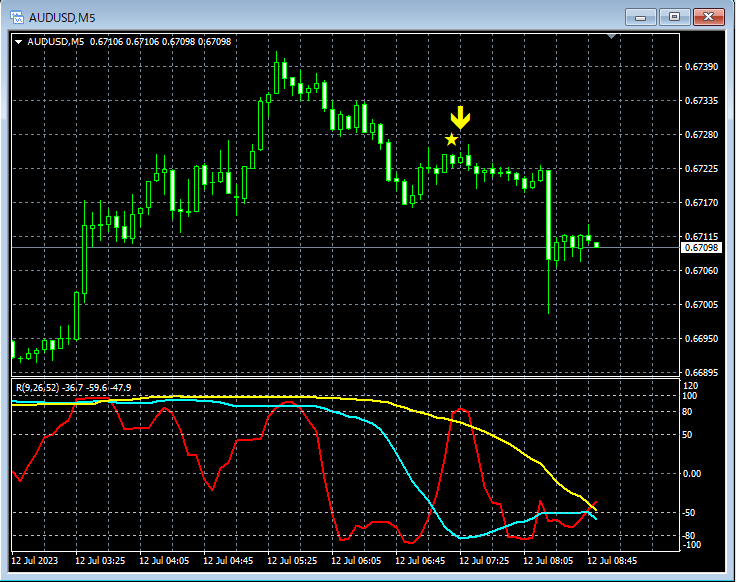Click the 0.66895 price axis label
Image resolution: width=737 pixels, height=582 pixels.
[x=701, y=372]
